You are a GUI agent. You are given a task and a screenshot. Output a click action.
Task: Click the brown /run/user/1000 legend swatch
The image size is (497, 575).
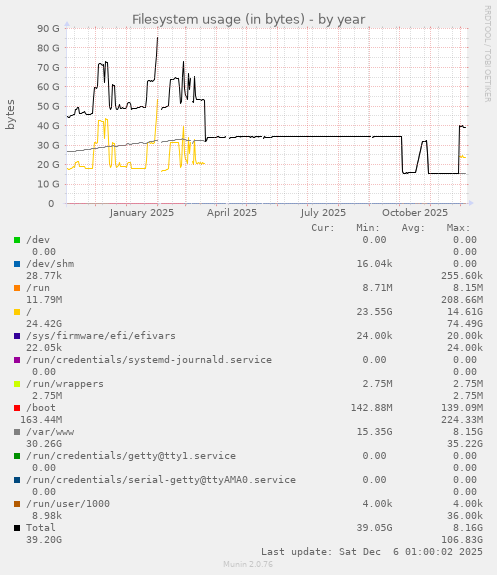[17, 504]
